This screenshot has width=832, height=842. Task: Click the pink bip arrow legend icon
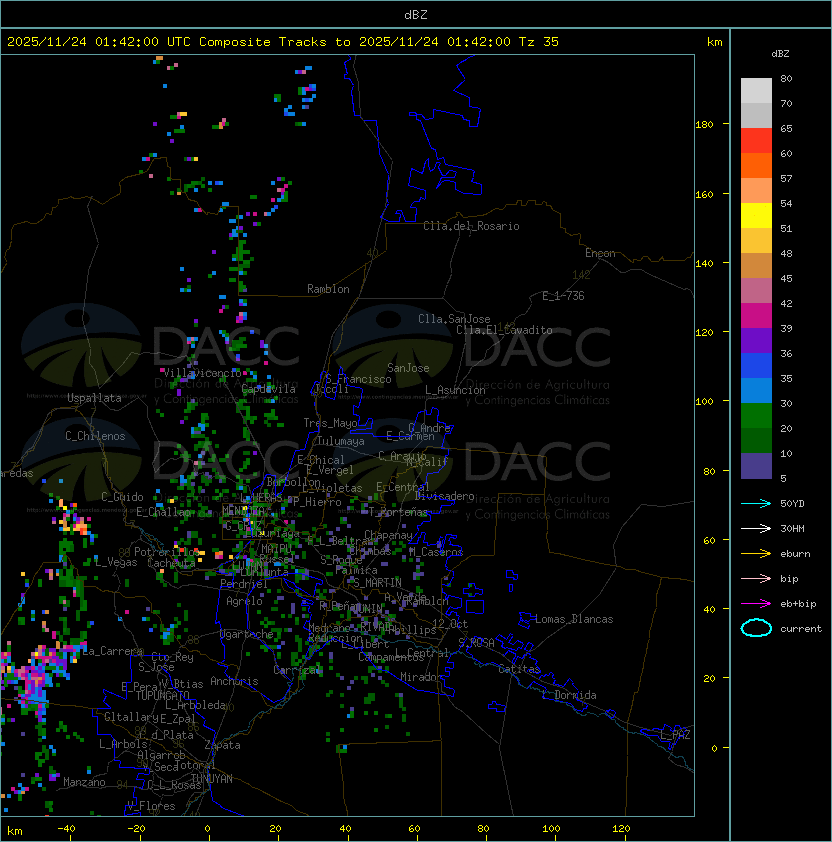756,578
